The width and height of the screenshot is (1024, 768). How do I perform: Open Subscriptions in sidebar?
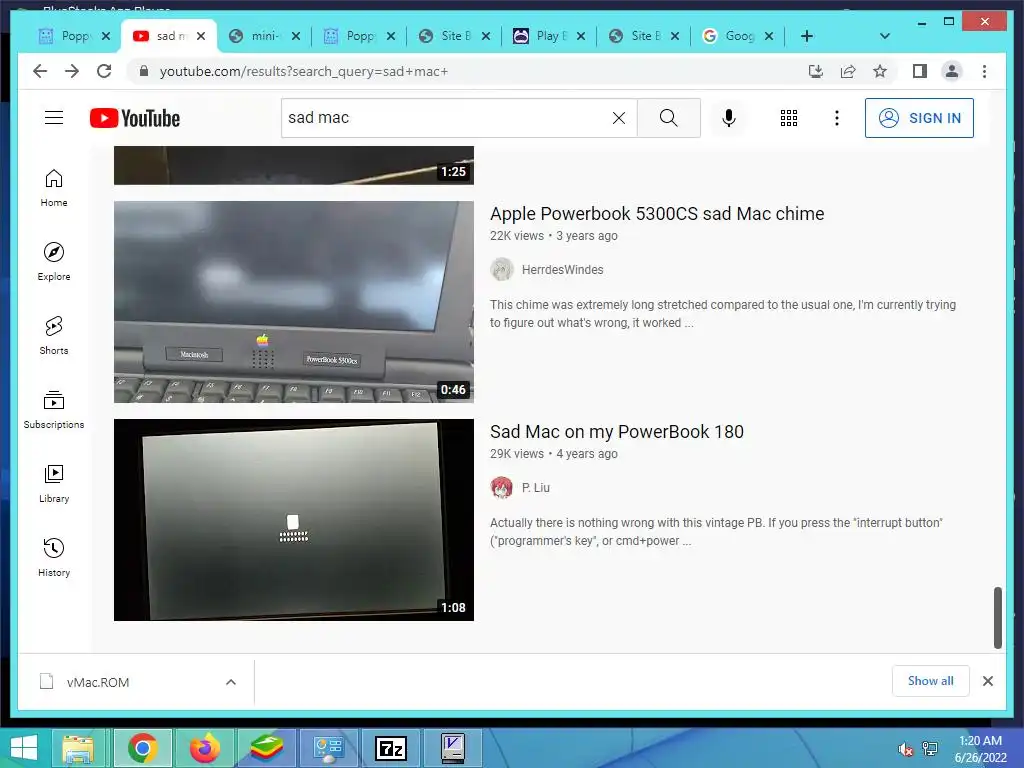(x=54, y=409)
